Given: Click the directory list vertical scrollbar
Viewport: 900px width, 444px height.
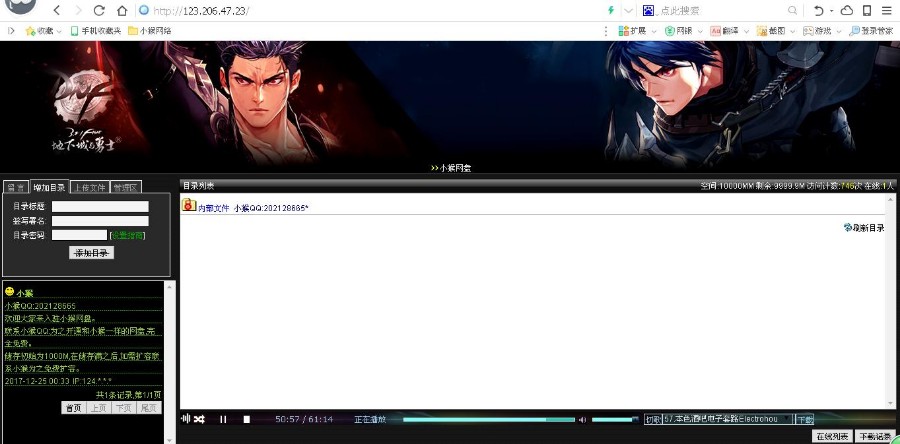Looking at the screenshot, I should [890, 301].
